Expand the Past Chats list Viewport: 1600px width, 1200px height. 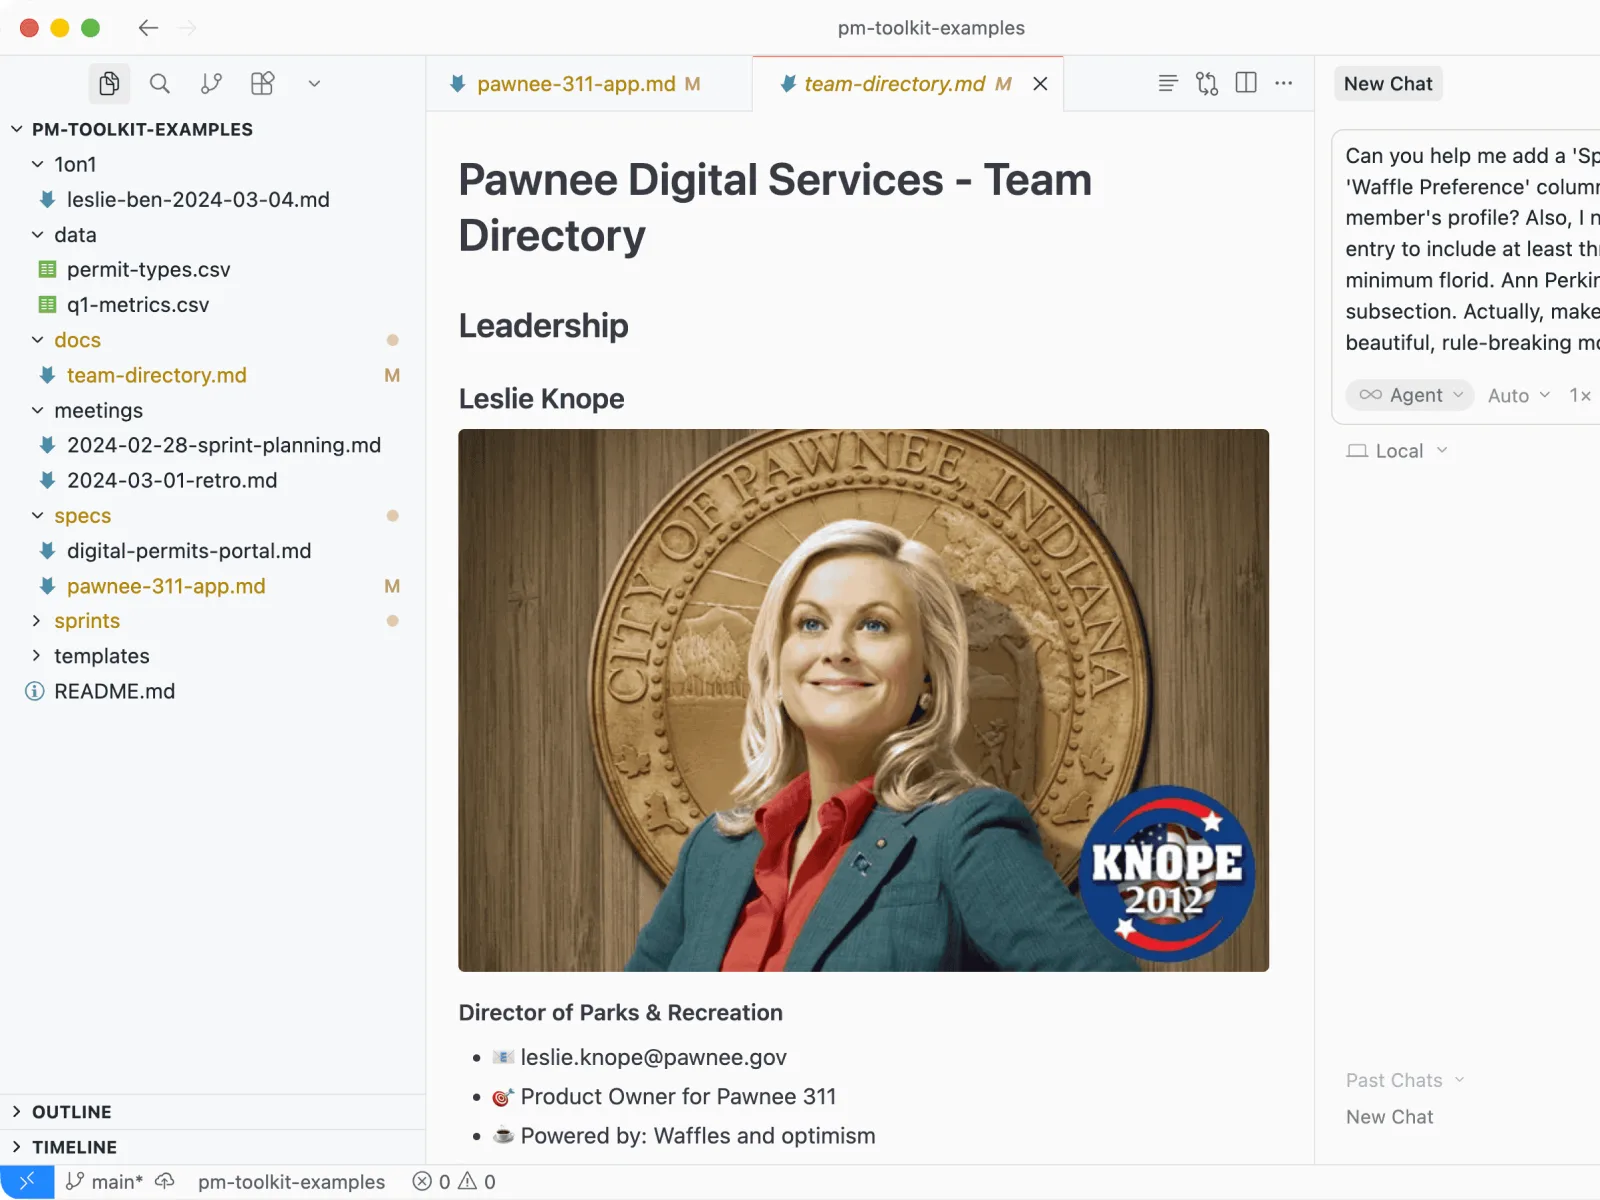[x=1405, y=1080]
